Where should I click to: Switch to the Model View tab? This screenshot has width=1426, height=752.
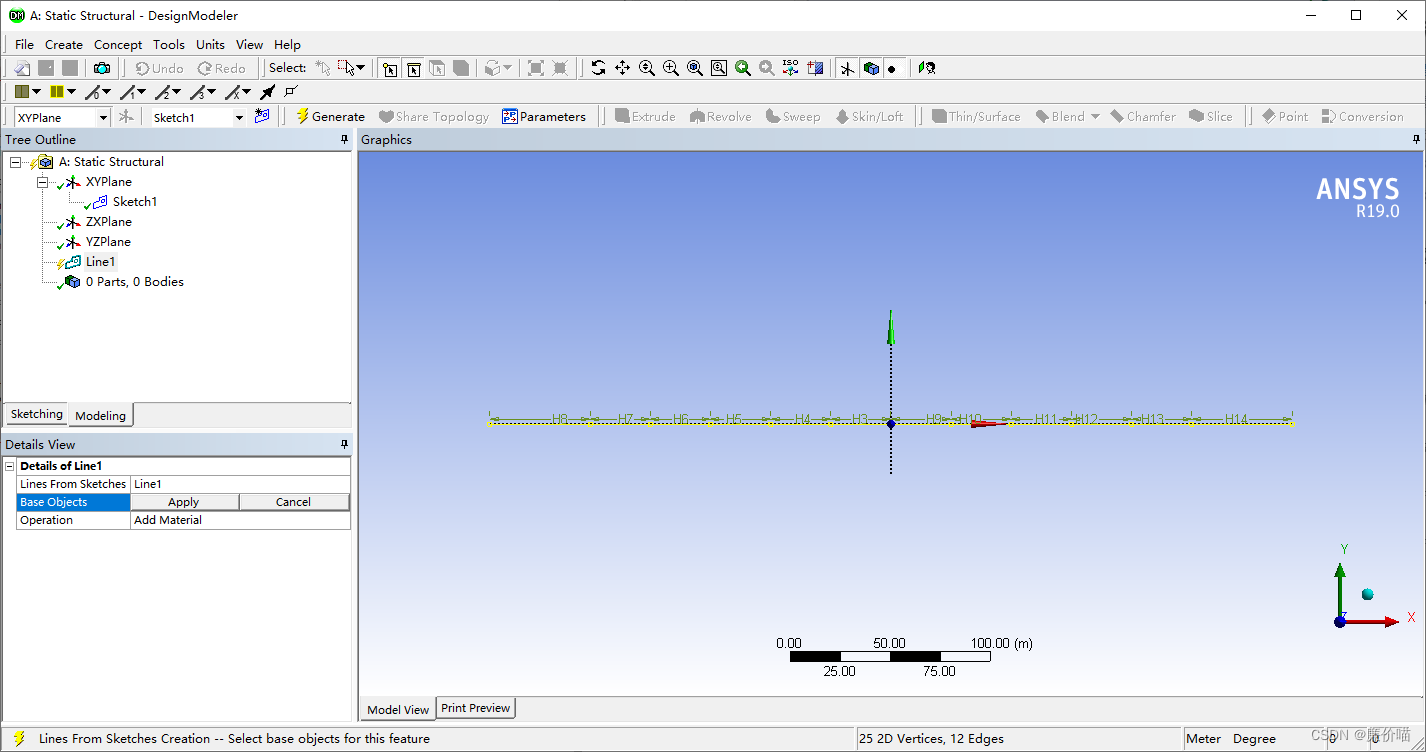tap(398, 709)
